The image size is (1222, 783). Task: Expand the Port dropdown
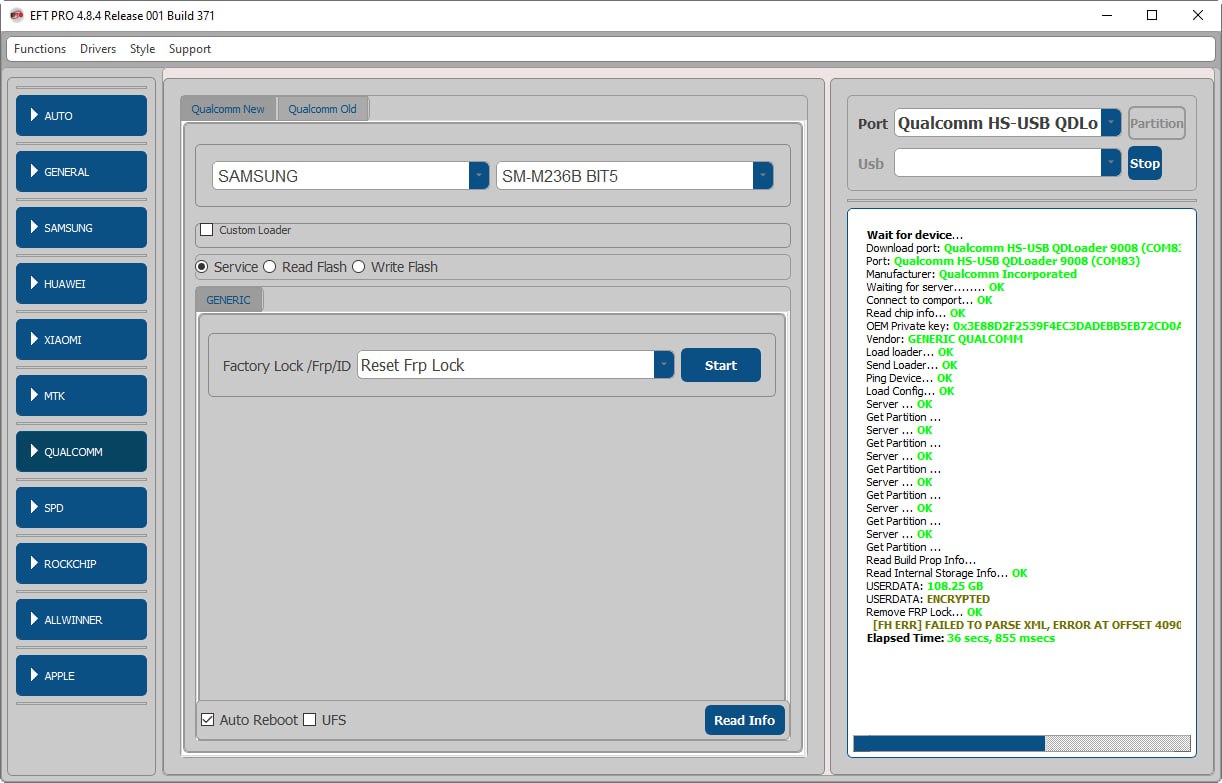pos(1111,123)
